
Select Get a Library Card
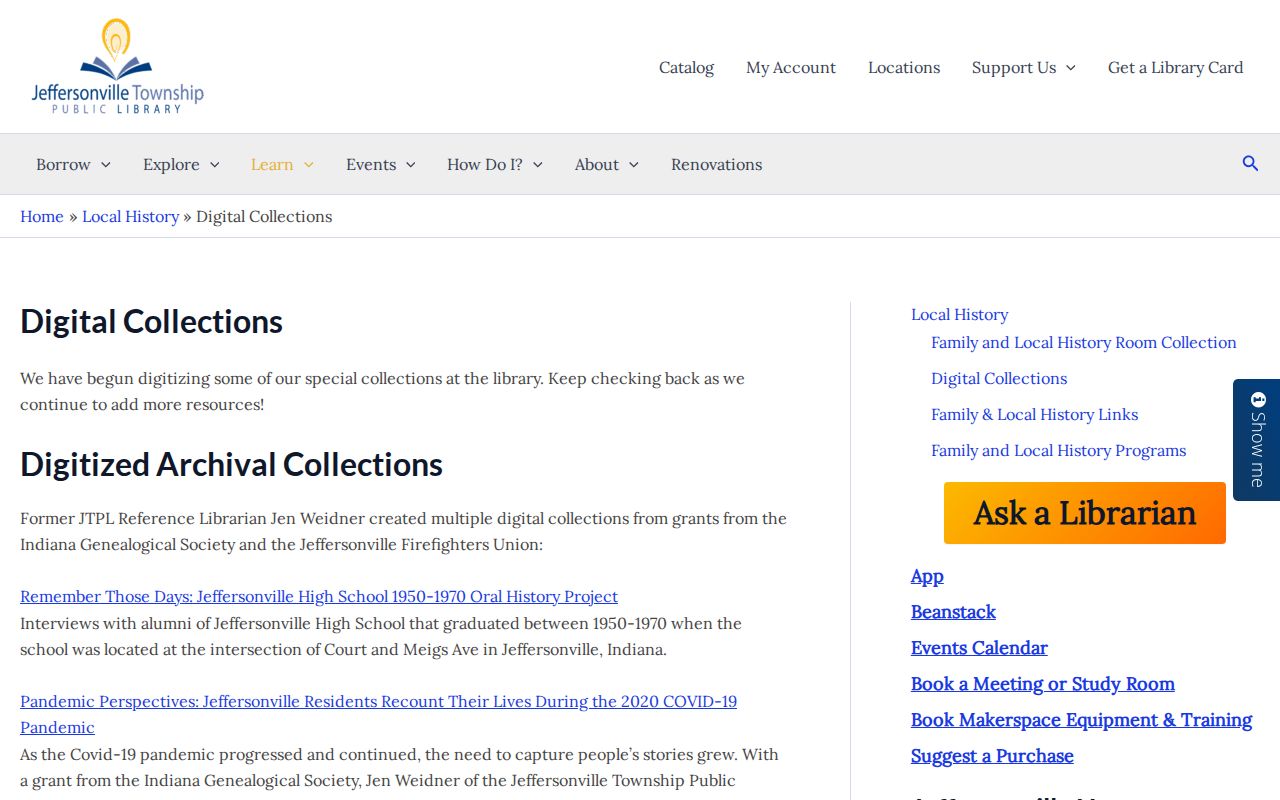(1176, 68)
